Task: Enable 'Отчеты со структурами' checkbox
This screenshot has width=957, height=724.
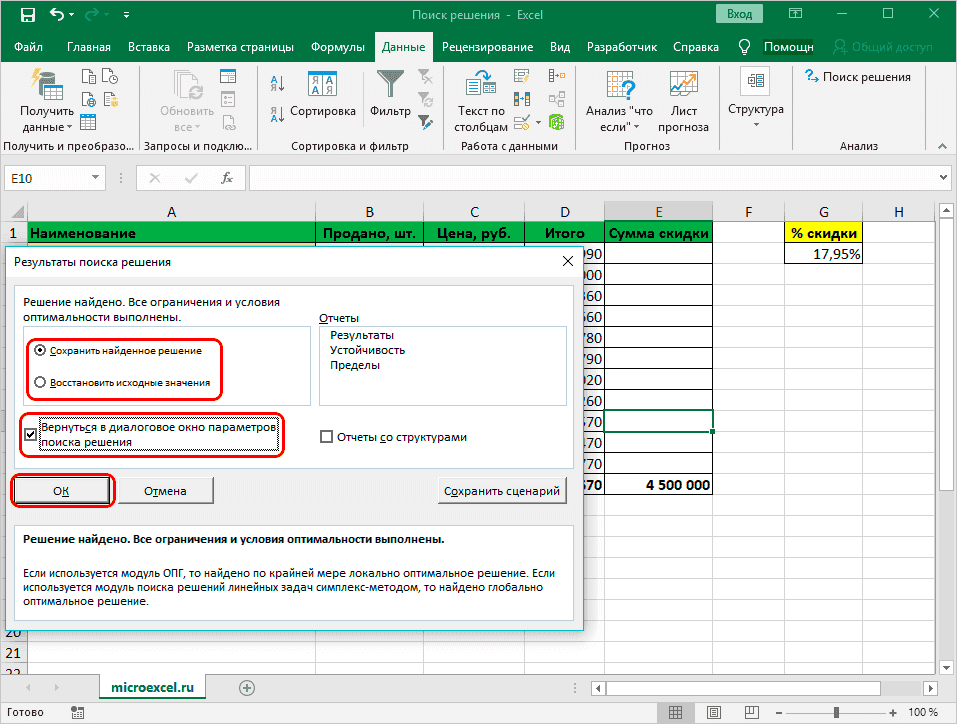Action: coord(326,437)
